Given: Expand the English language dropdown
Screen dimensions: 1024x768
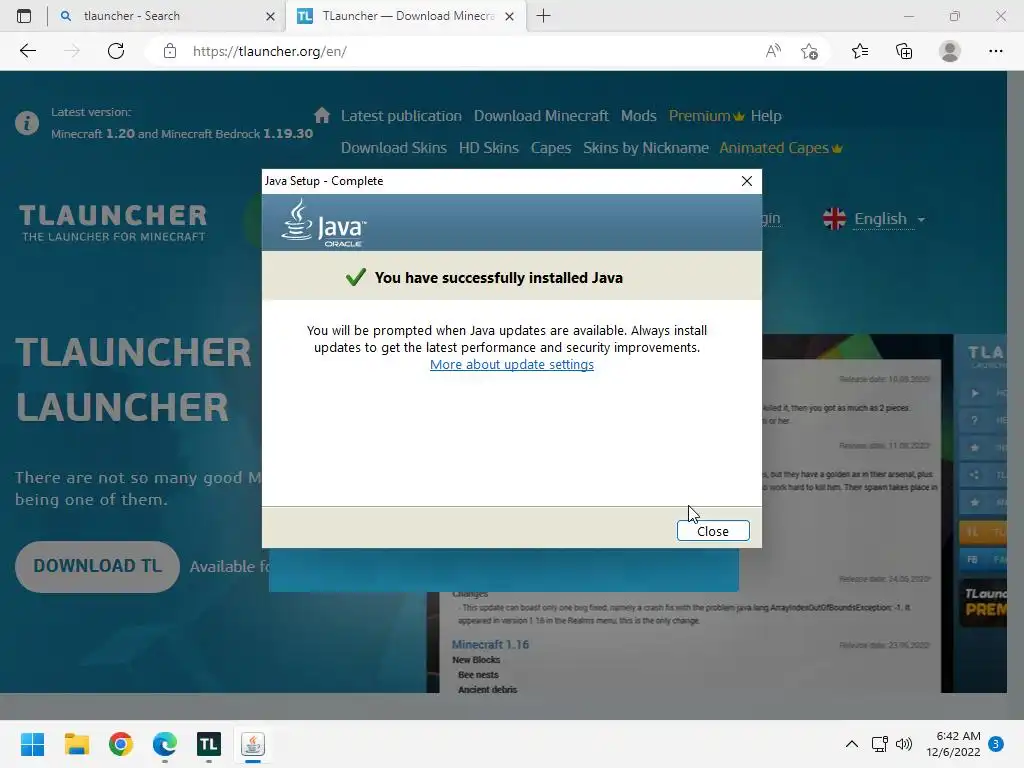Looking at the screenshot, I should point(875,219).
